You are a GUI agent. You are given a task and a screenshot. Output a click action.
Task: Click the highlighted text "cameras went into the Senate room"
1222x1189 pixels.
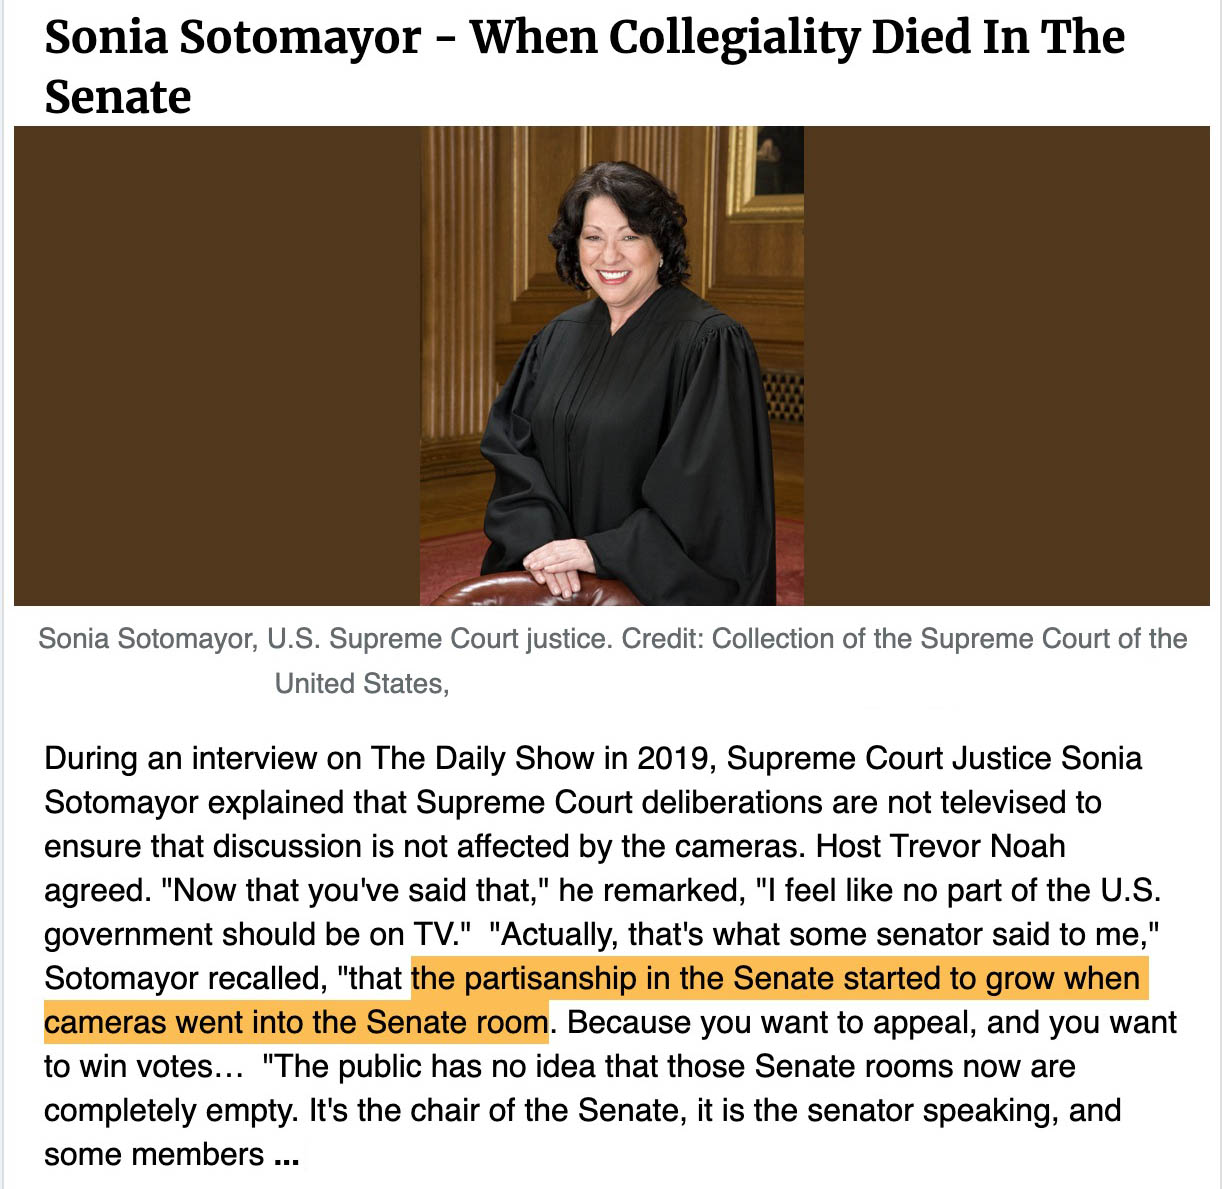pos(296,1022)
